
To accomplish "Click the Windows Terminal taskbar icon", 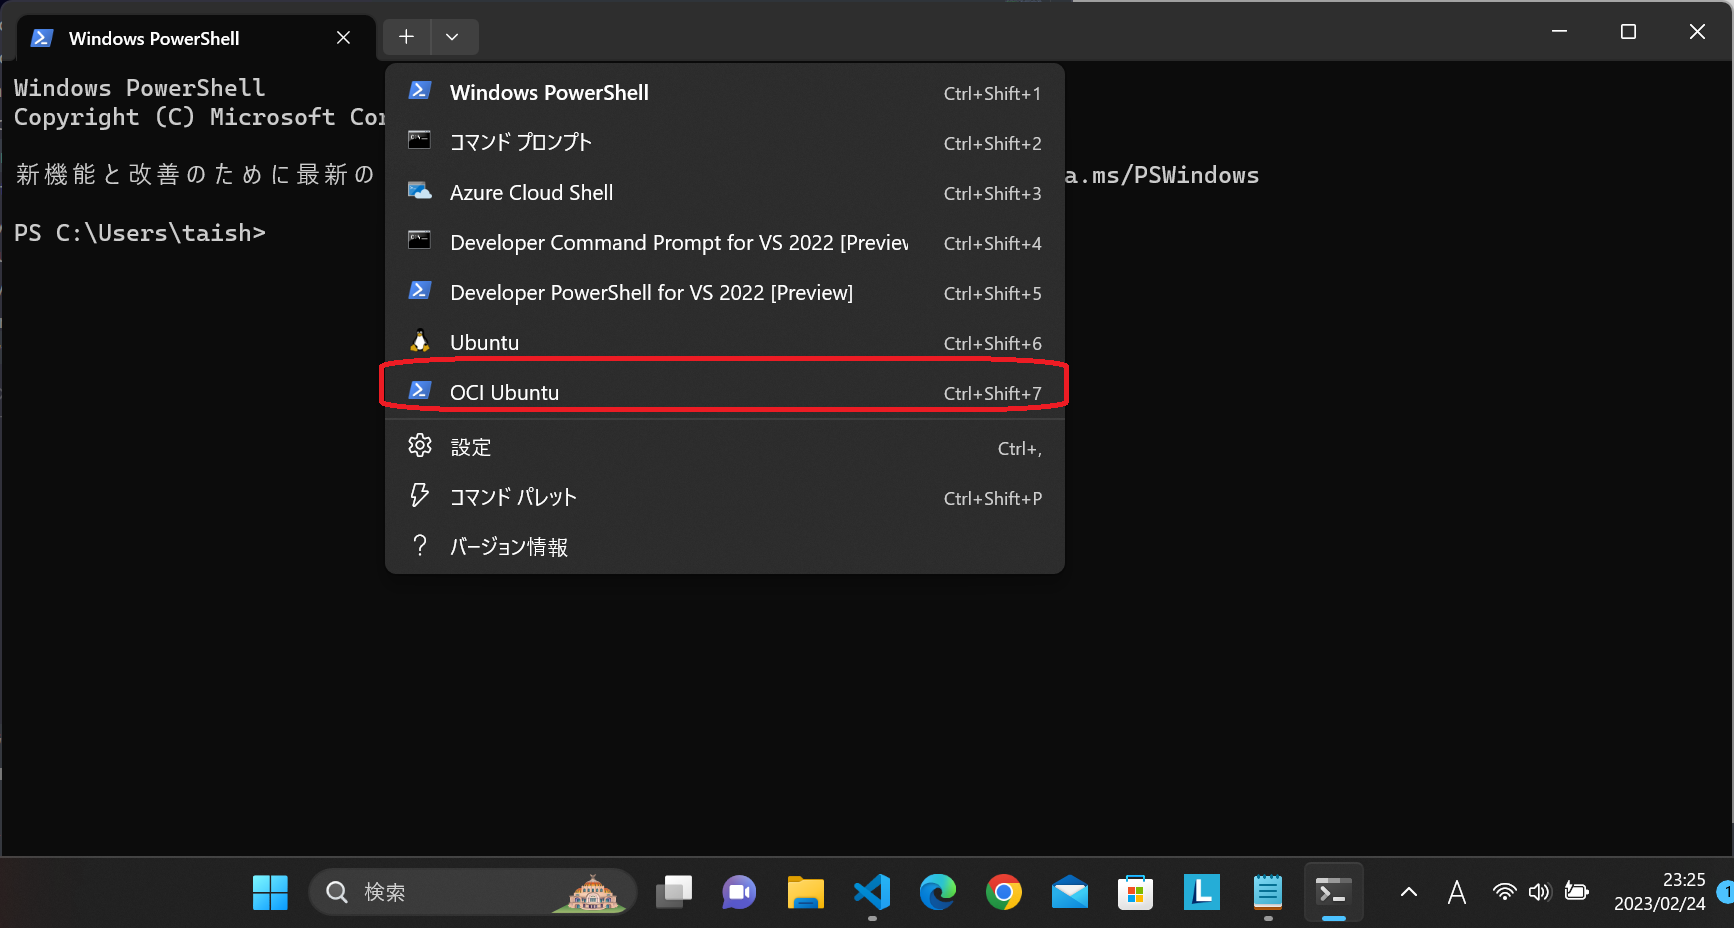I will [x=1334, y=892].
